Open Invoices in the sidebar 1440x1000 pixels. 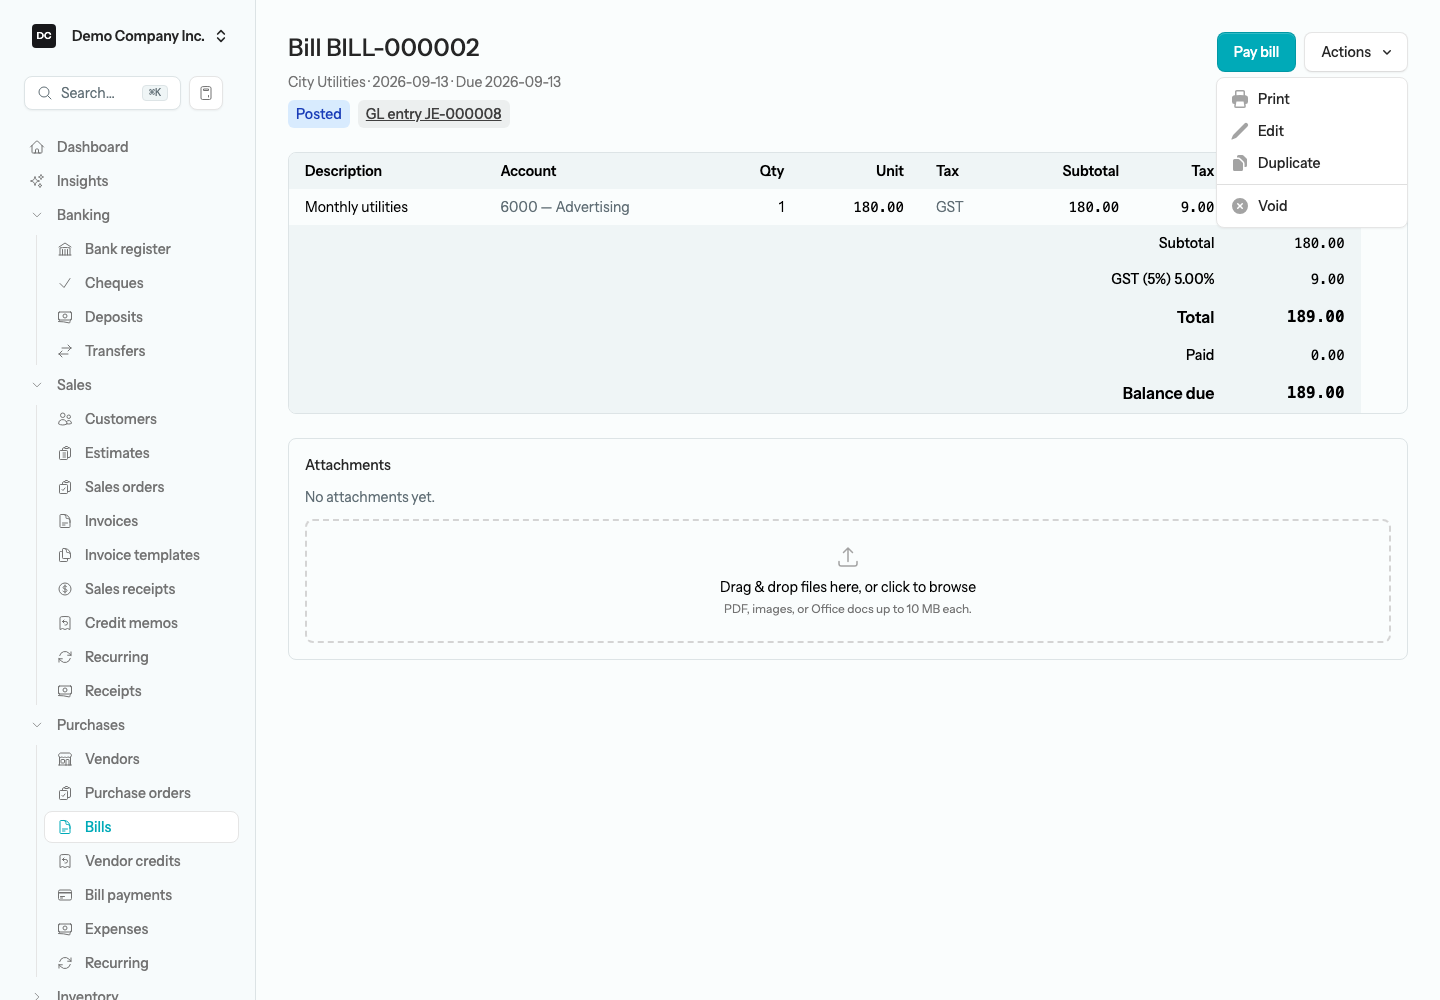[141, 521]
